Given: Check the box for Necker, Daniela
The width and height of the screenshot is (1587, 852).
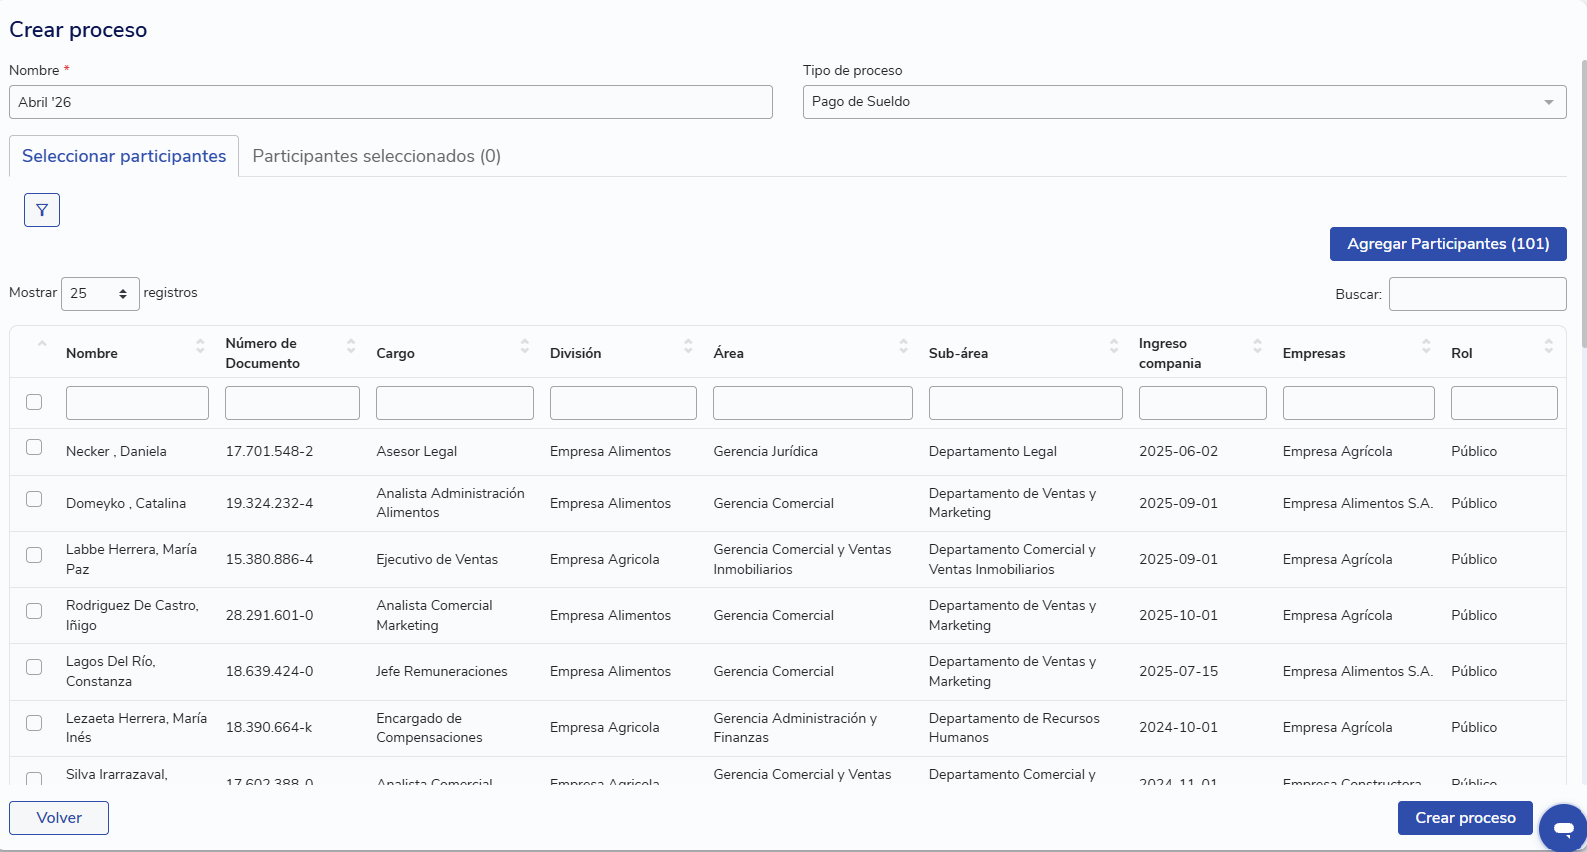Looking at the screenshot, I should tap(34, 447).
